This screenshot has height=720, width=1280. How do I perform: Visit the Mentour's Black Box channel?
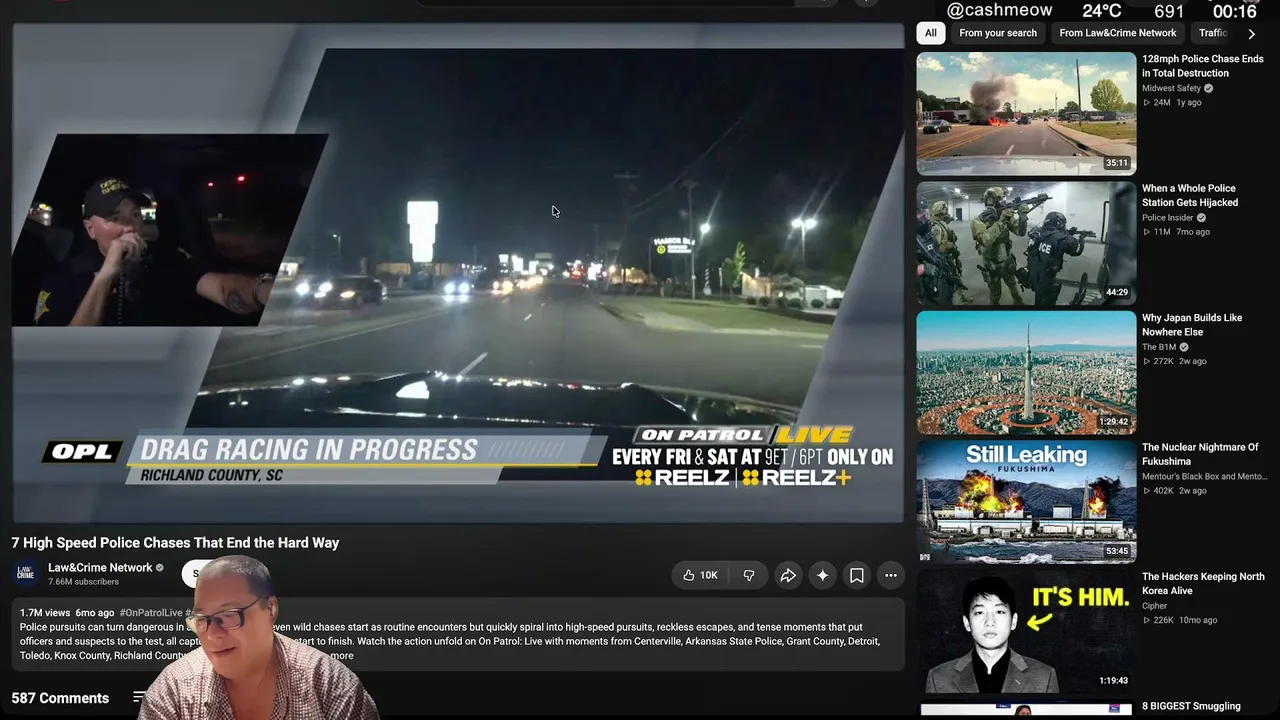[x=1204, y=476]
